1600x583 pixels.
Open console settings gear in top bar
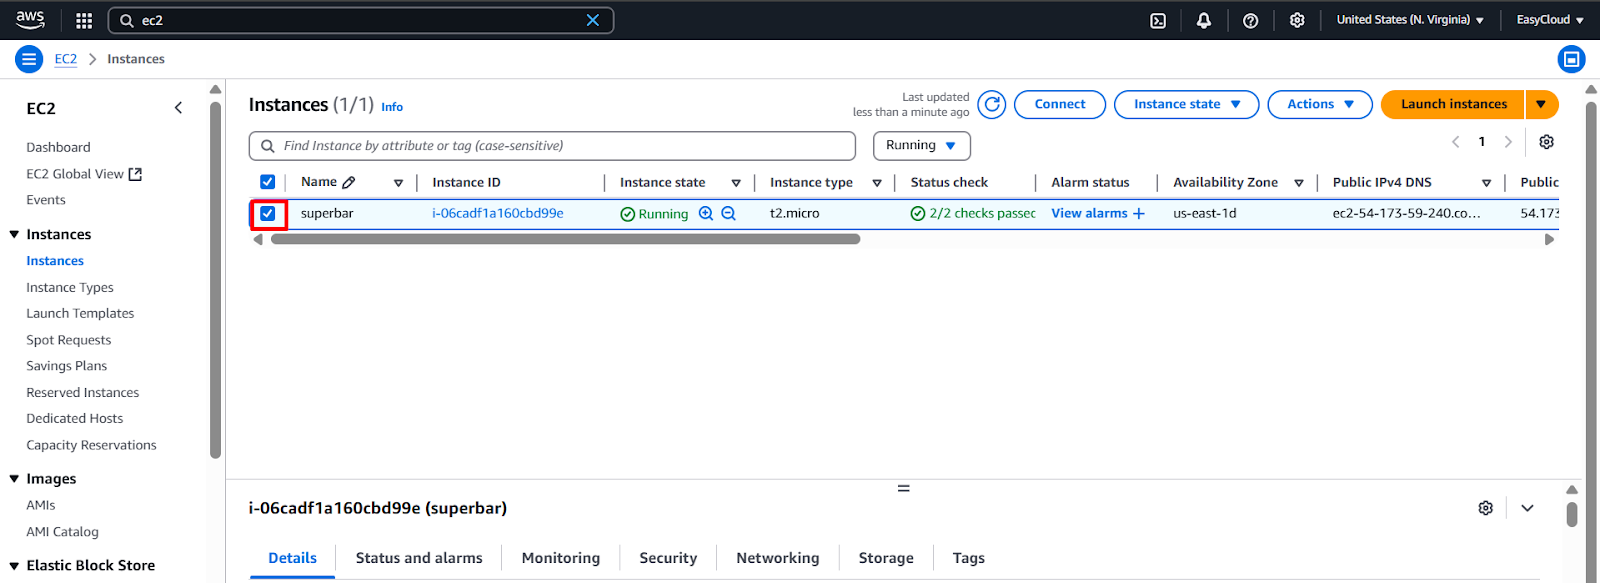(x=1297, y=20)
